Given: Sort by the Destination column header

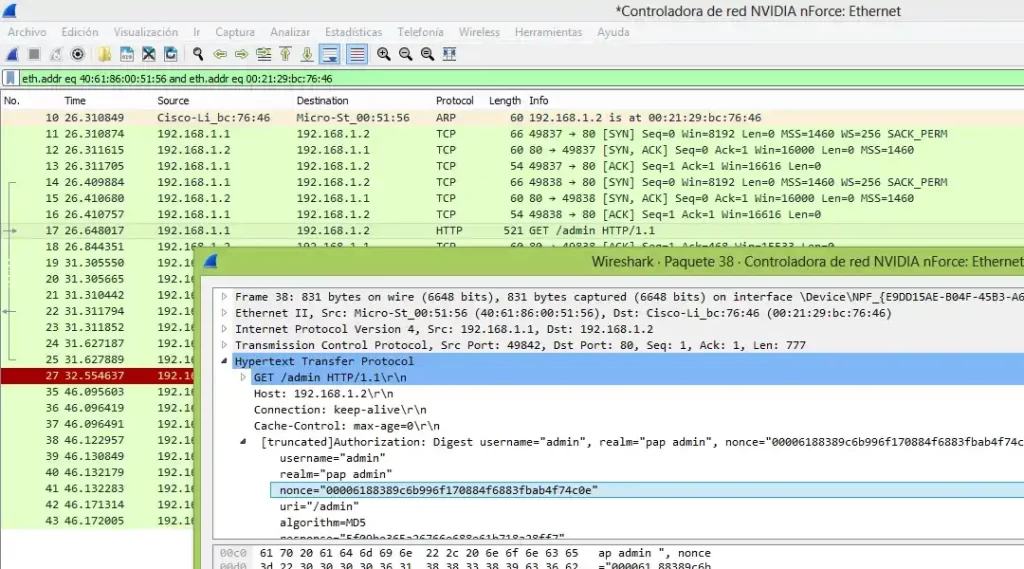Looking at the screenshot, I should tap(323, 101).
